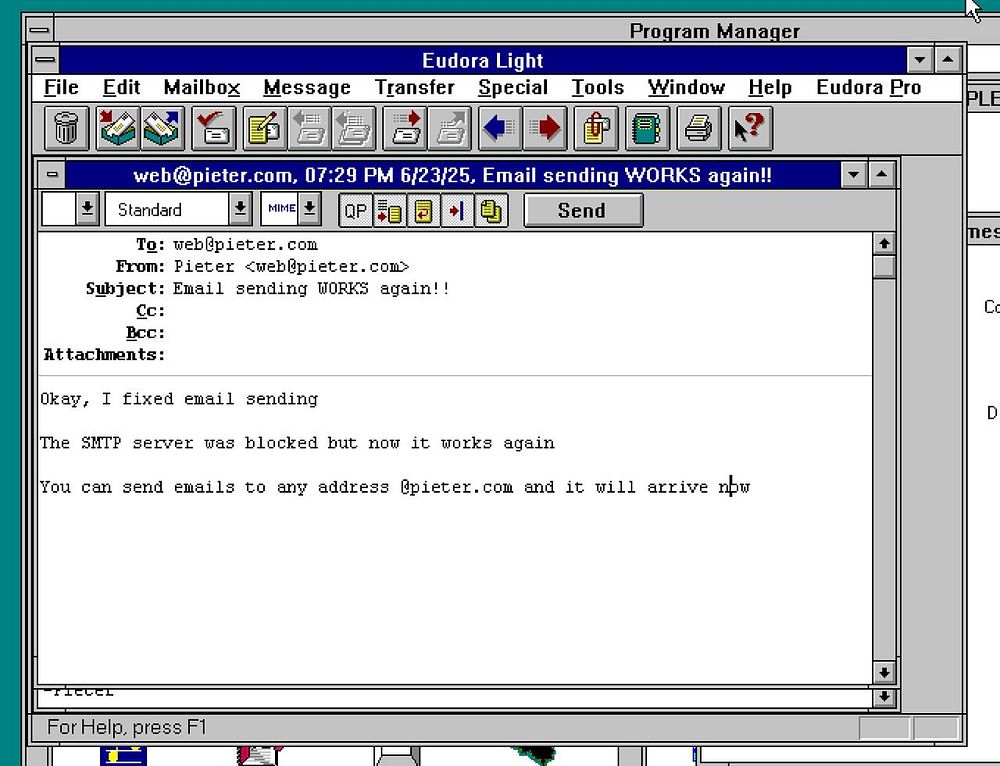The width and height of the screenshot is (1000, 766).
Task: Open the Special menu
Action: (x=513, y=87)
